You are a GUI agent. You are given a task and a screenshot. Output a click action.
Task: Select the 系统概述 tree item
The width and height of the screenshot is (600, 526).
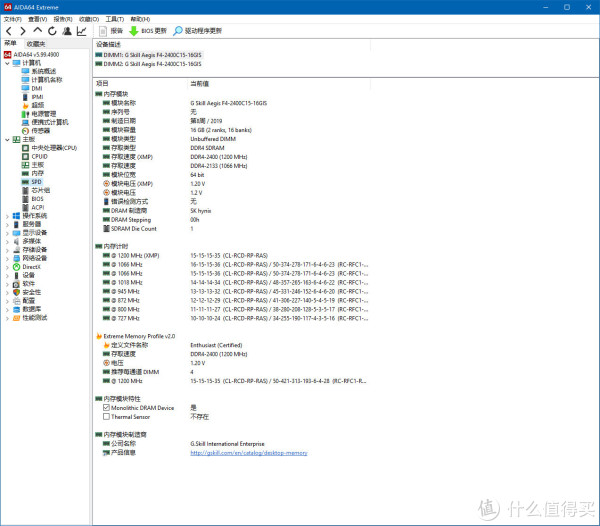click(x=39, y=72)
